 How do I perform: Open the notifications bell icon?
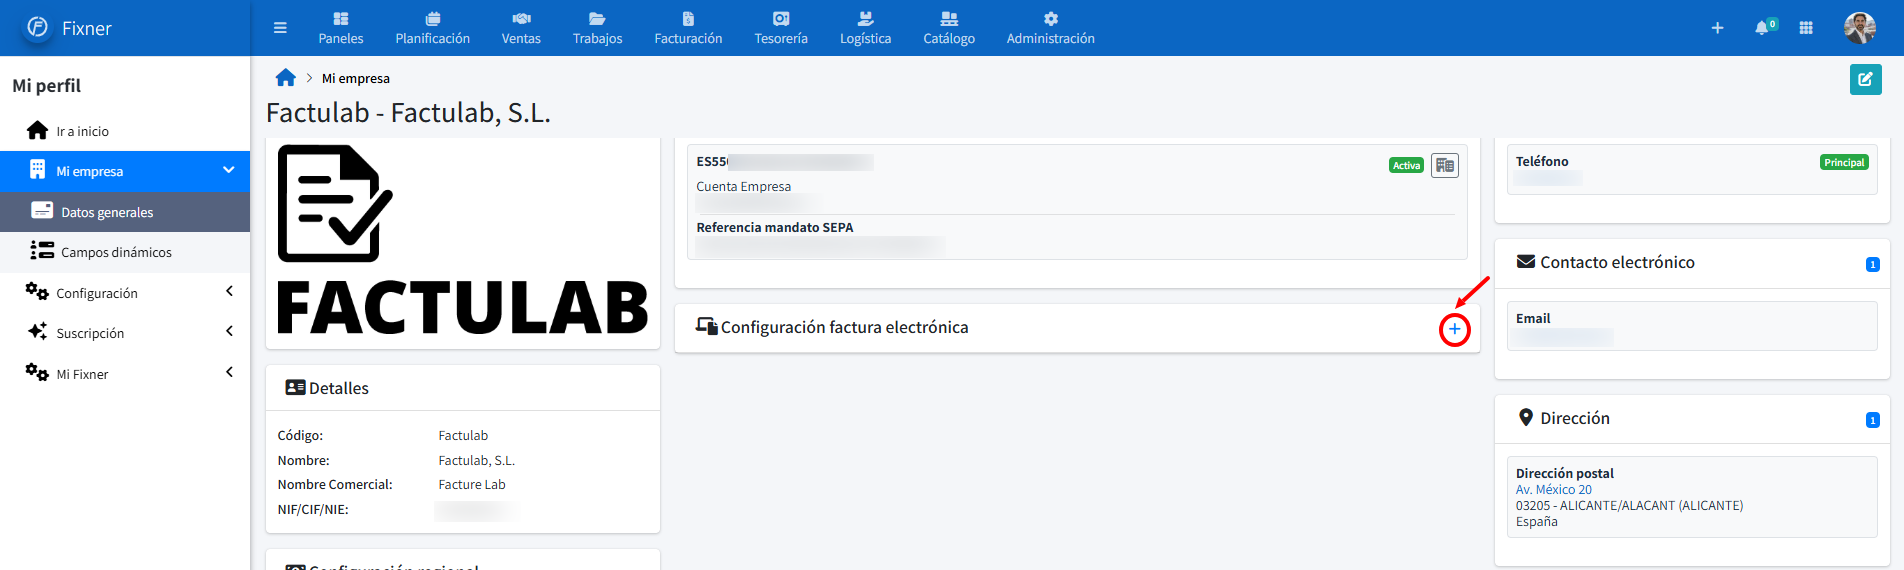(1762, 28)
